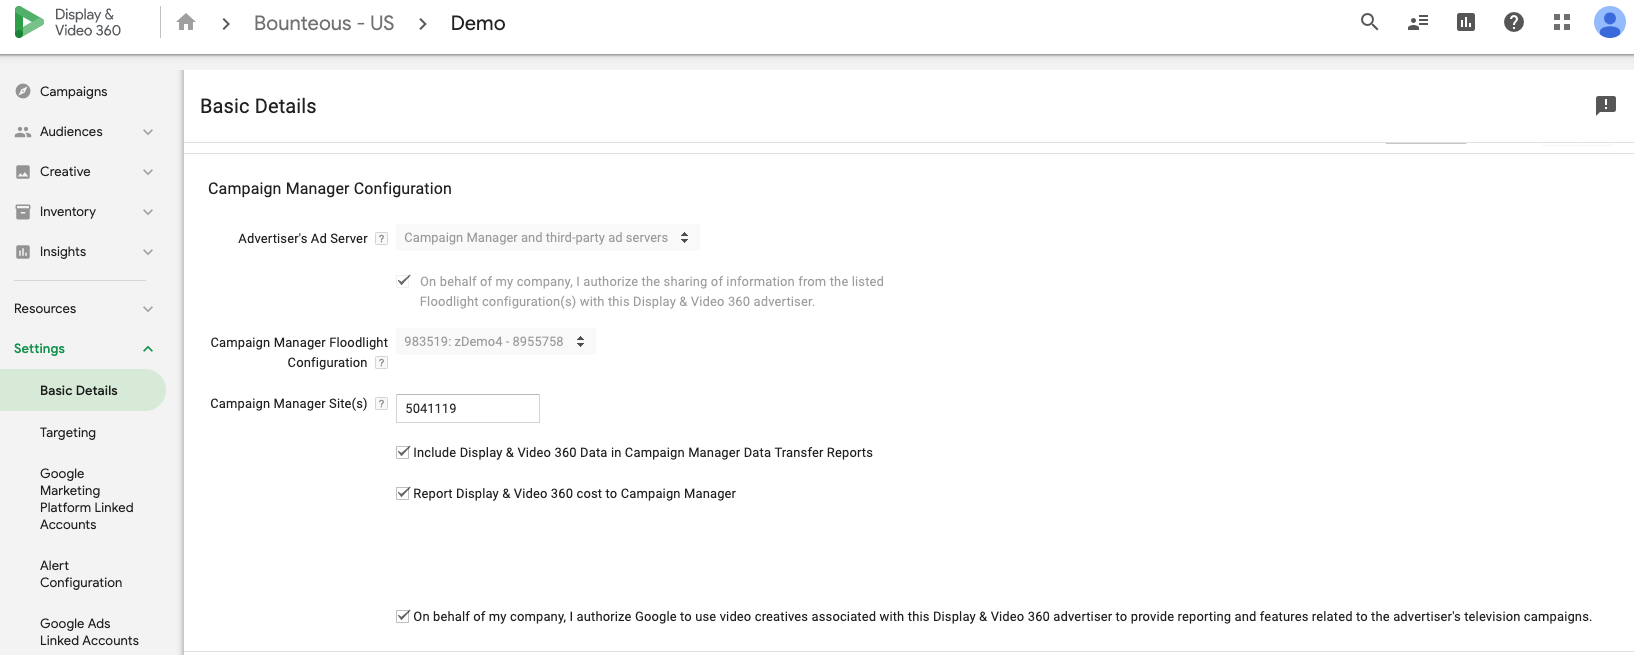Click the Resources section label
Viewport: 1634px width, 655px height.
click(x=45, y=309)
